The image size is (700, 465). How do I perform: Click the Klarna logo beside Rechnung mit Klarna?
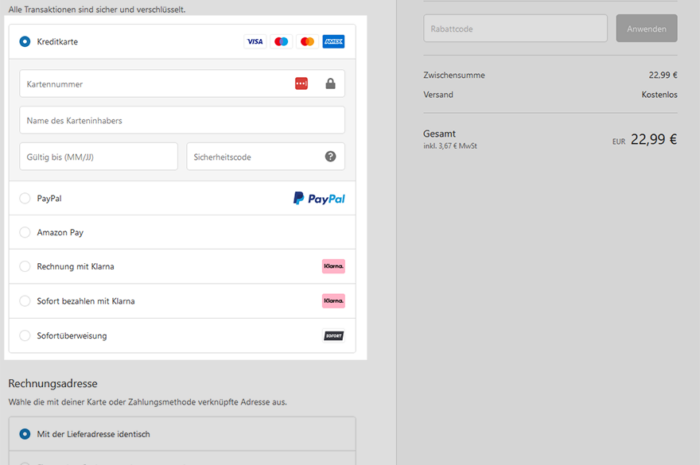(x=333, y=266)
